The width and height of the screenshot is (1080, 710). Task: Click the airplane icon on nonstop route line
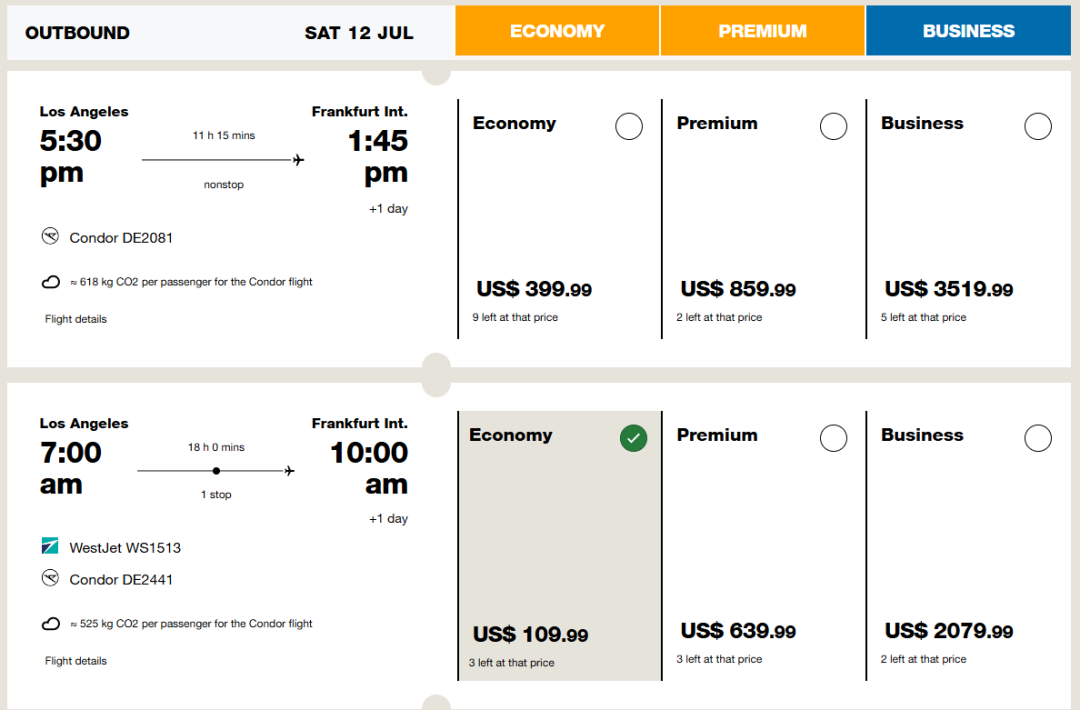tap(298, 160)
